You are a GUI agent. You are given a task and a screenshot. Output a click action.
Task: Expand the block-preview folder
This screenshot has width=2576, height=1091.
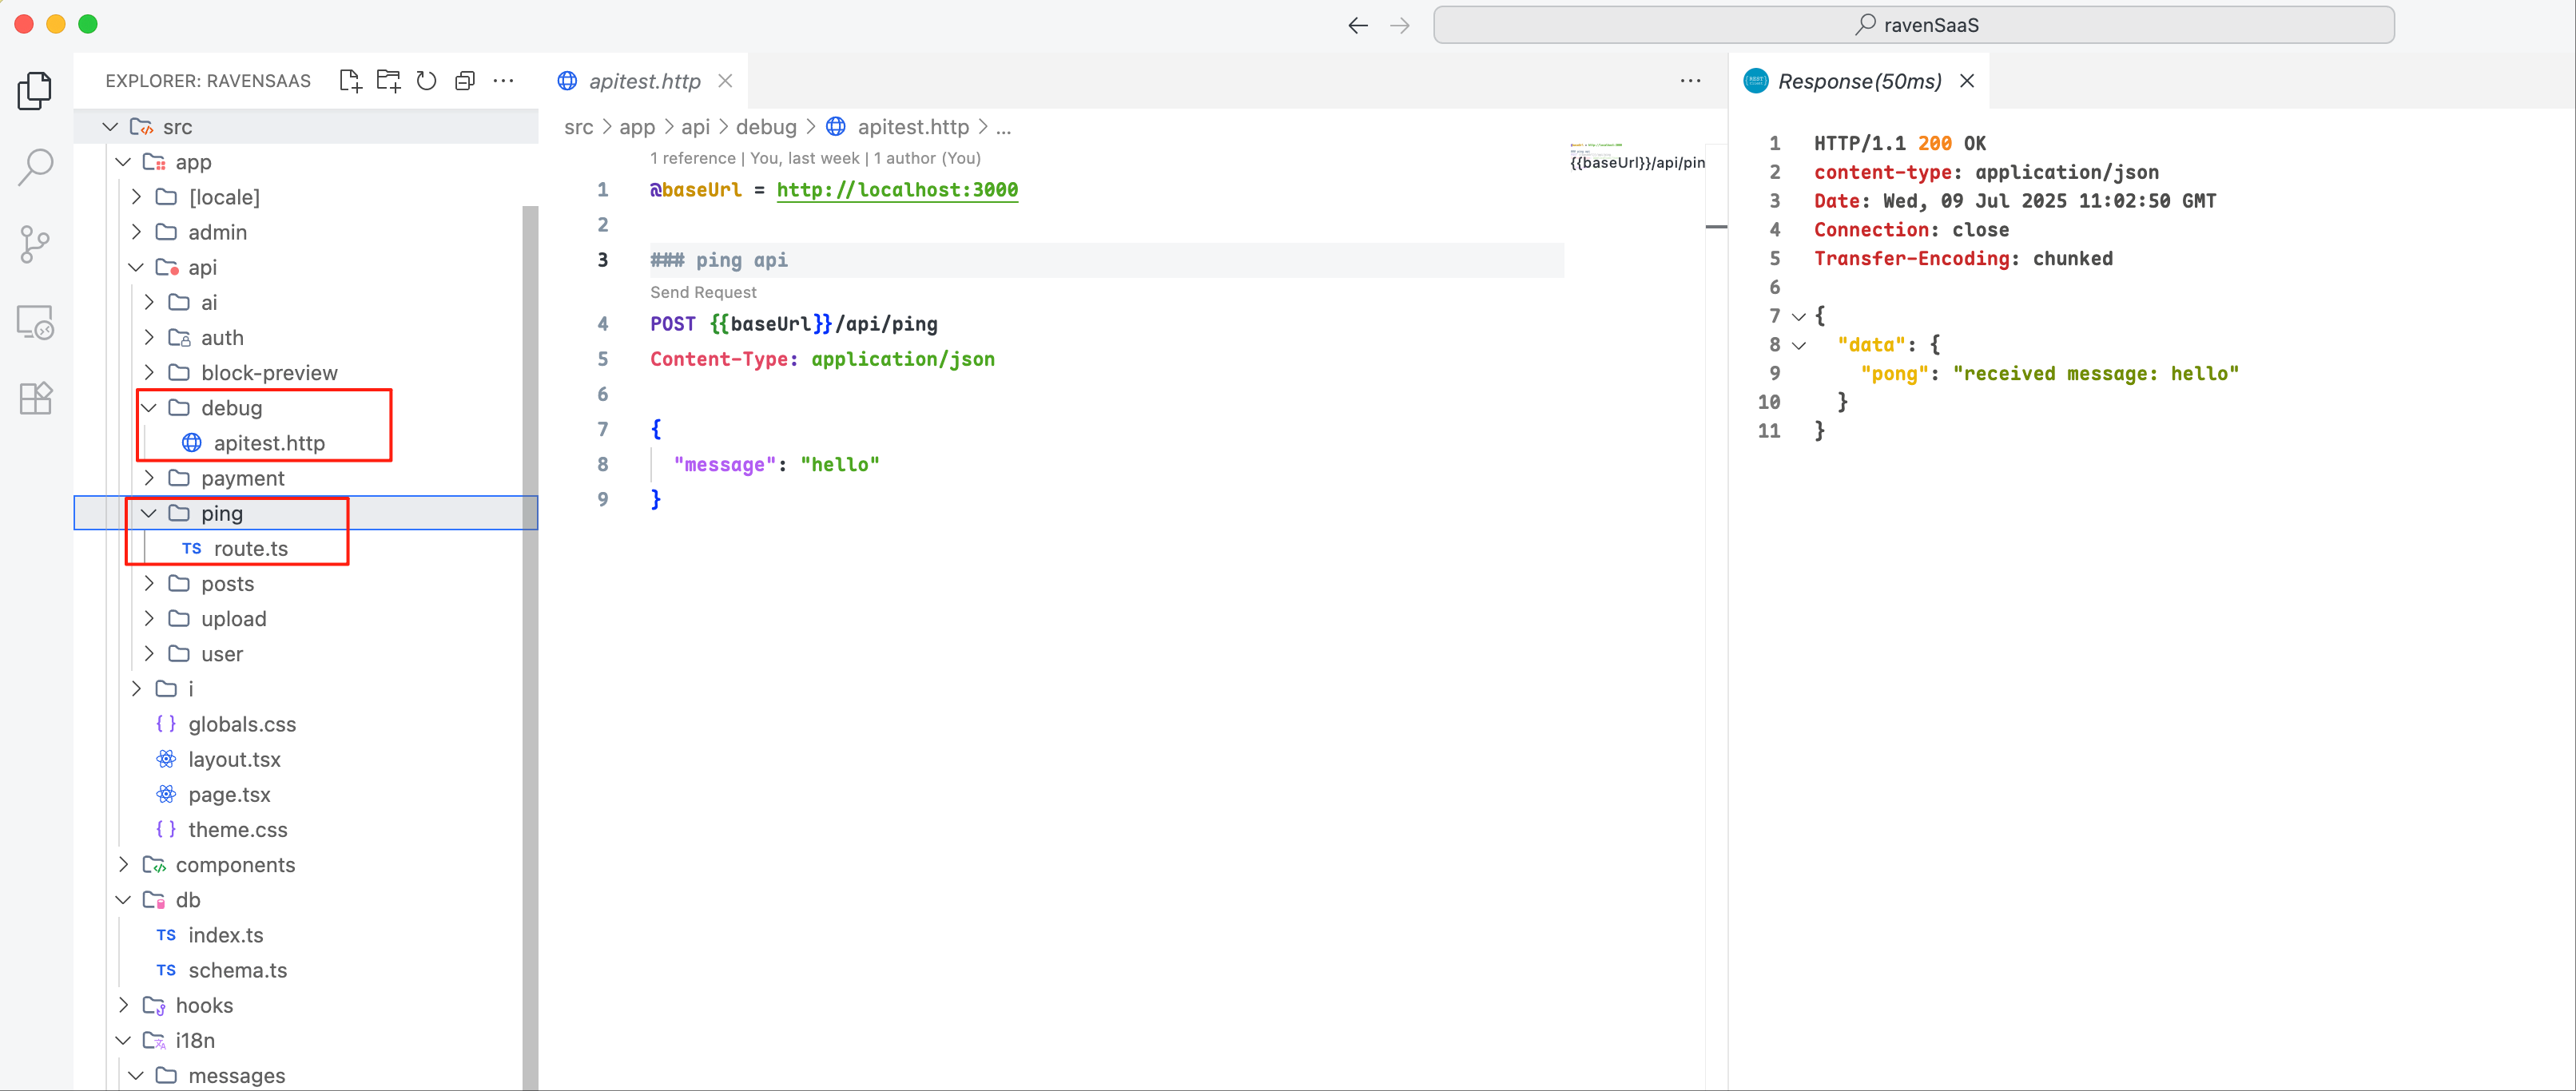[x=150, y=373]
